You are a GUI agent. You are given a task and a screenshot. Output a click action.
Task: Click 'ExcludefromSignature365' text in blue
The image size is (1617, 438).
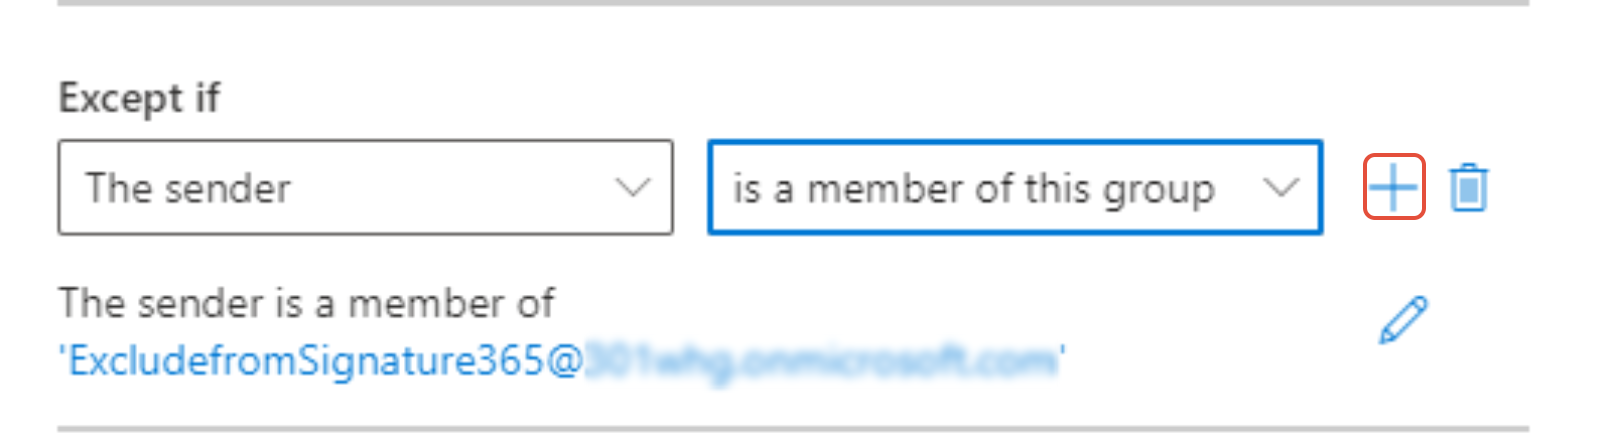click(305, 360)
